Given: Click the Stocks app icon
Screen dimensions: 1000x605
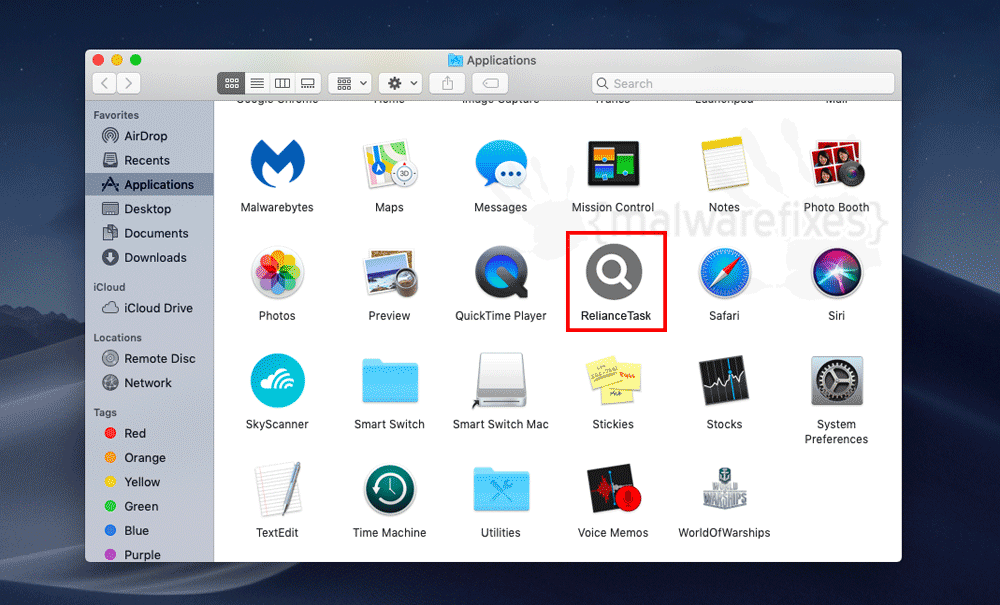Looking at the screenshot, I should pyautogui.click(x=724, y=381).
